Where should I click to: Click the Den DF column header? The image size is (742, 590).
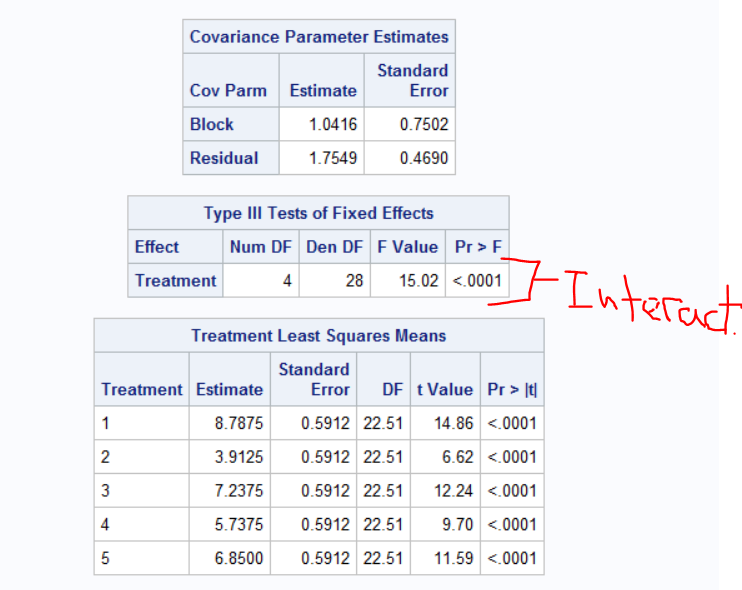(335, 247)
